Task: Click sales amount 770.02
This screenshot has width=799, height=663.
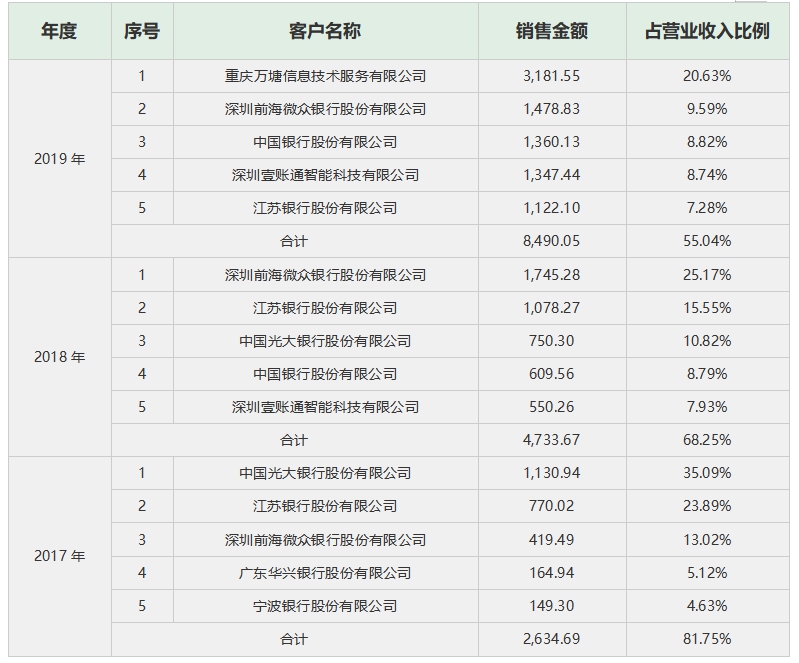Action: pos(551,506)
